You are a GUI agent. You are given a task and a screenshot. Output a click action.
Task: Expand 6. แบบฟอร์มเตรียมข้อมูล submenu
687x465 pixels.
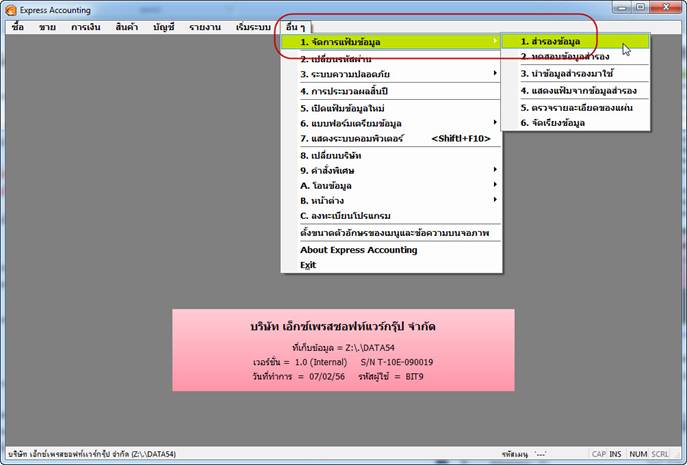point(357,122)
